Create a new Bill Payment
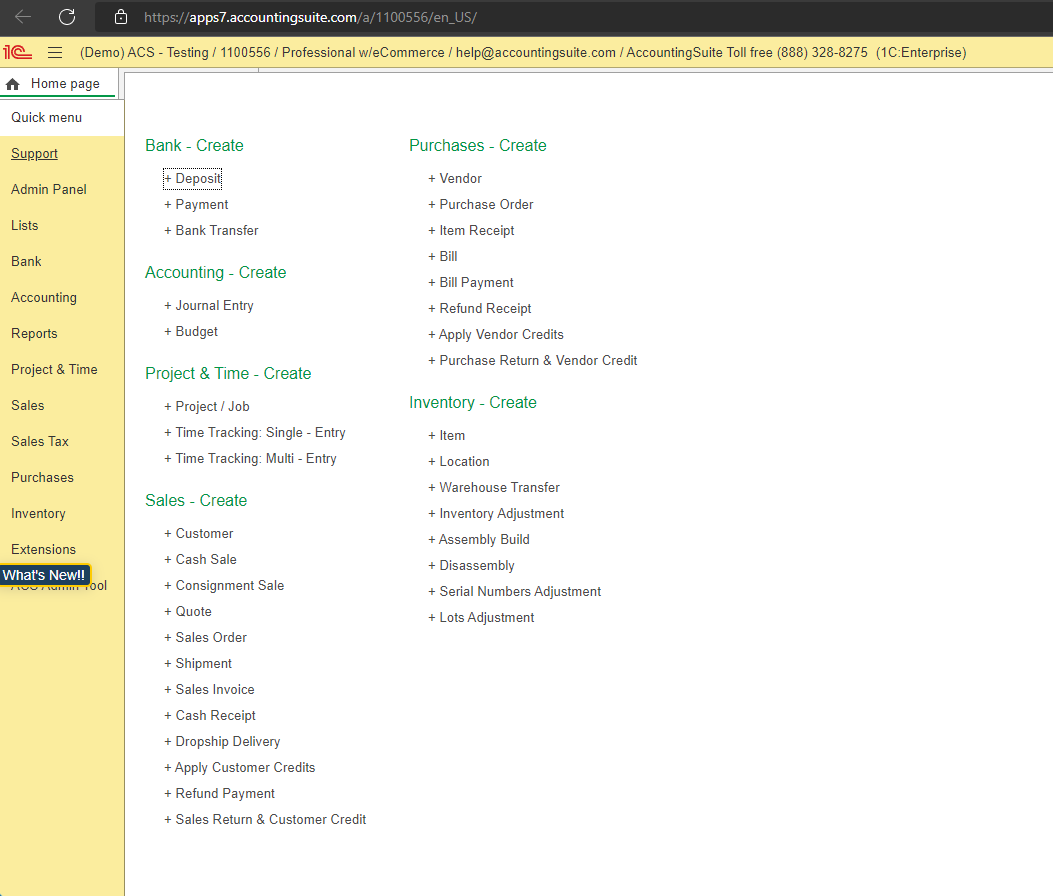Viewport: 1053px width, 896px height. point(471,283)
